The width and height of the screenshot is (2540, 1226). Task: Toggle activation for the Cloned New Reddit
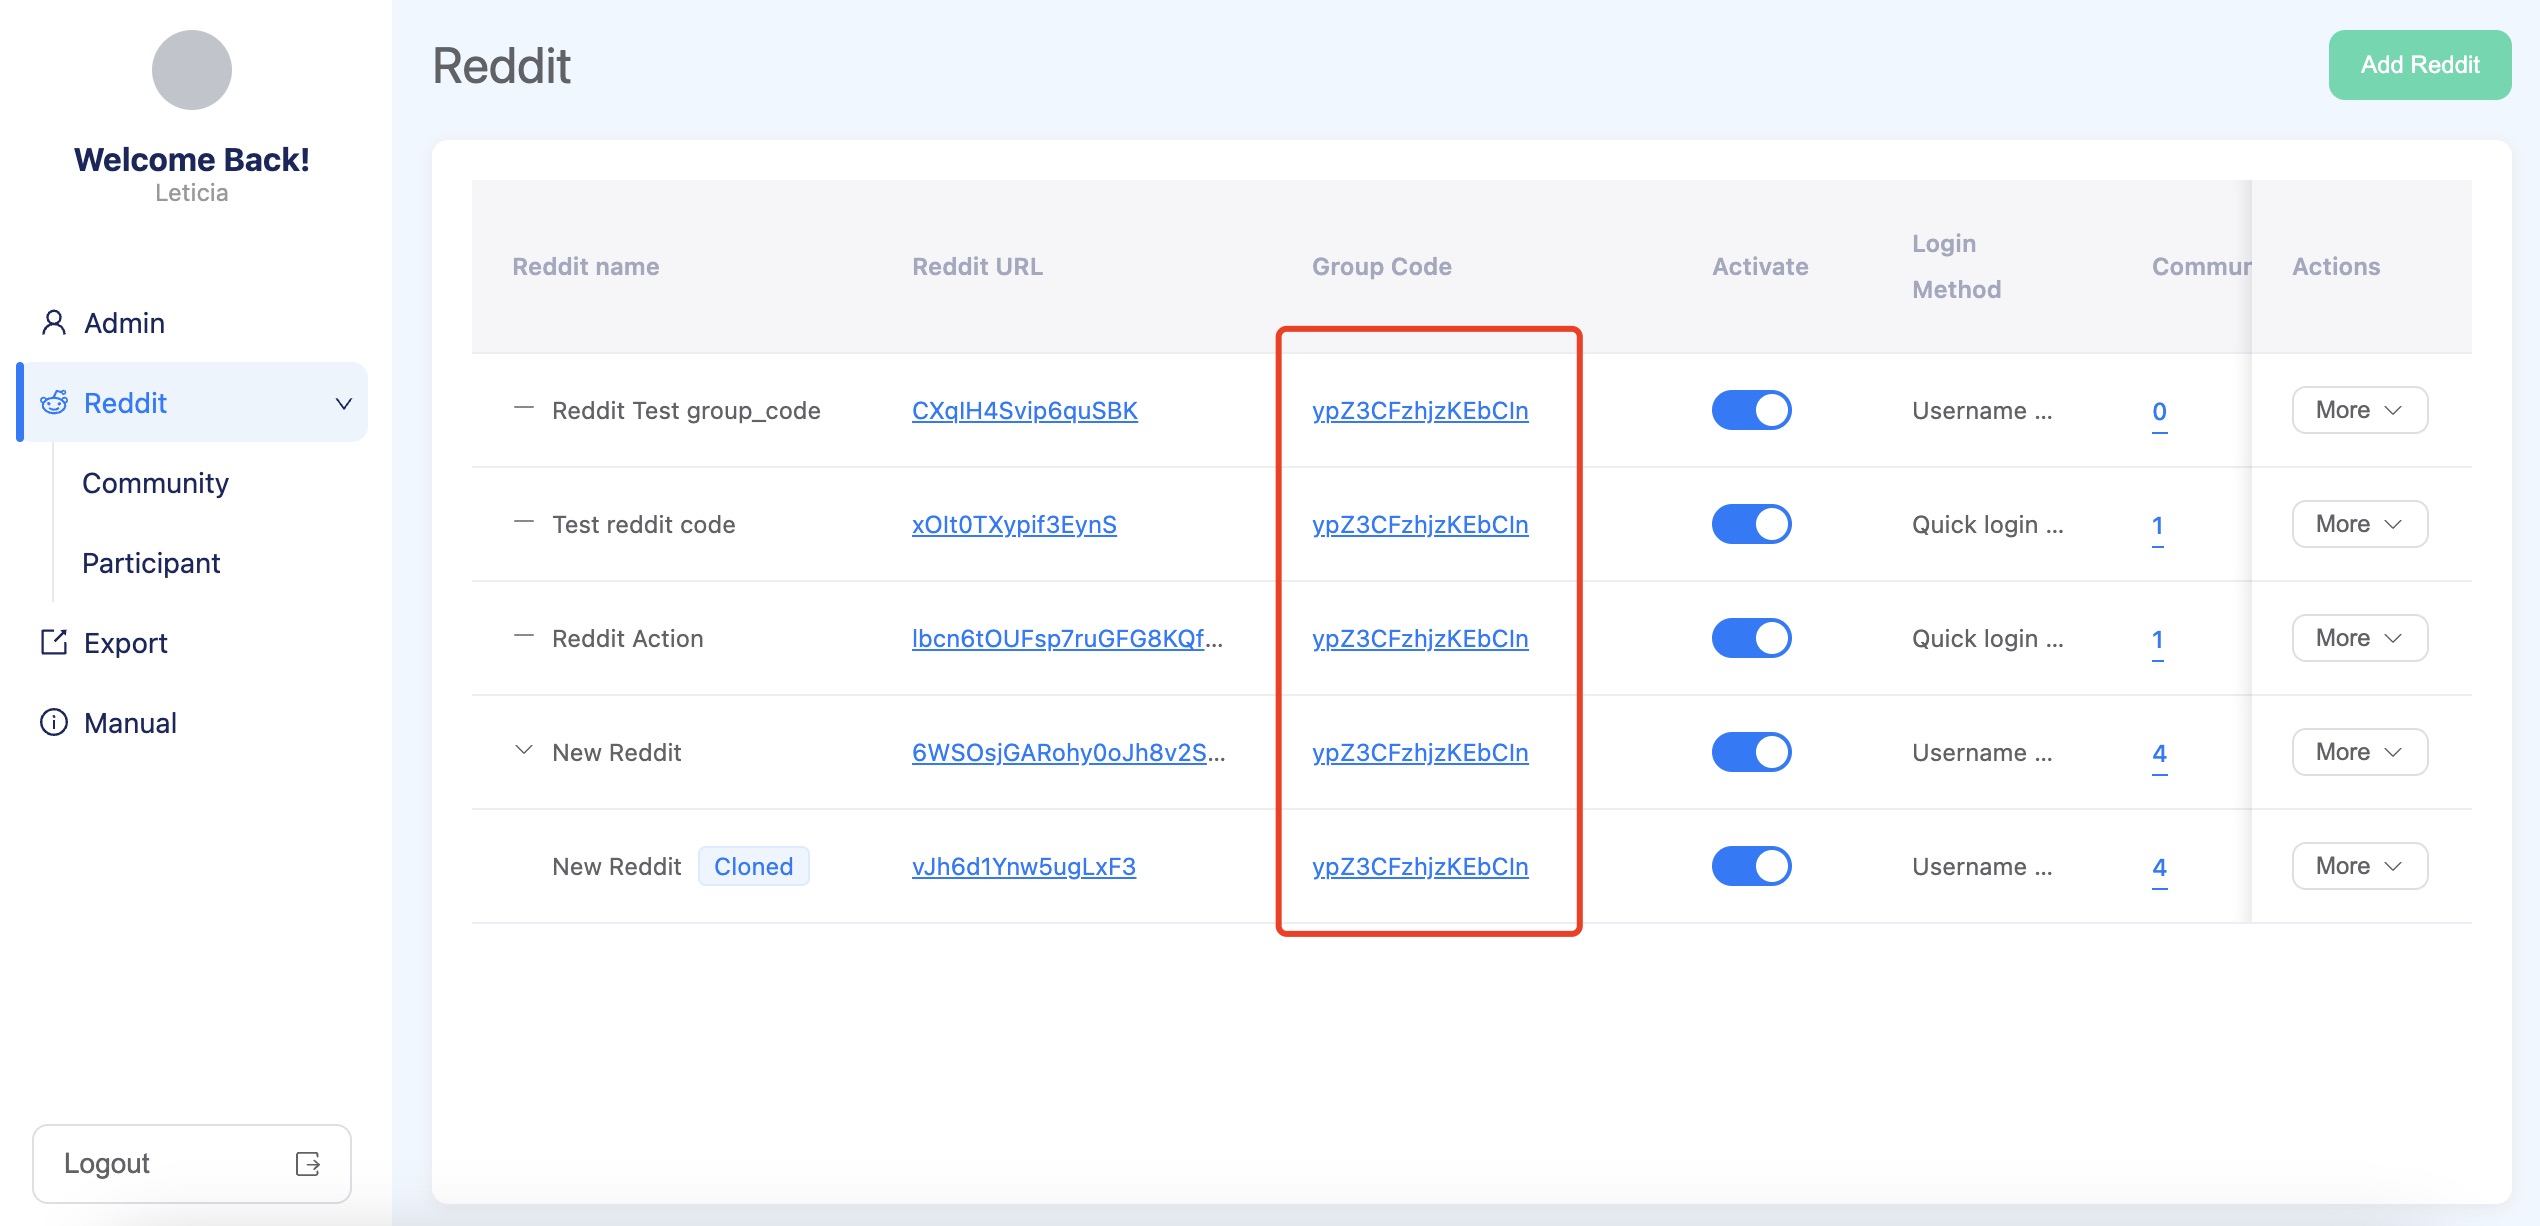(x=1751, y=866)
